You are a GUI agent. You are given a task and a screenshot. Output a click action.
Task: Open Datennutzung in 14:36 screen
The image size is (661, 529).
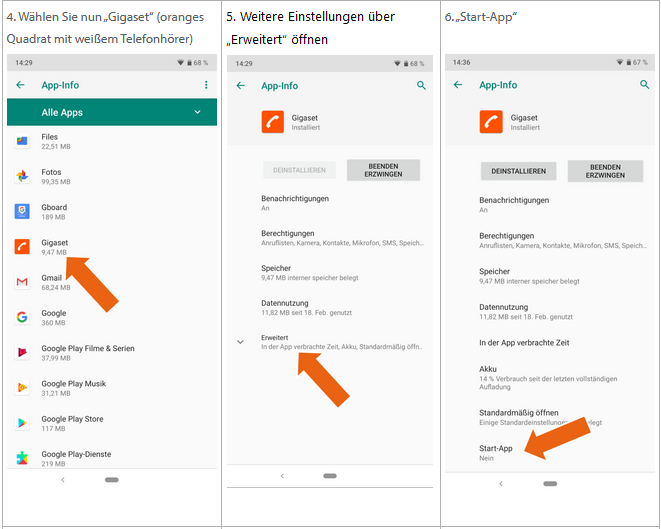click(x=550, y=311)
